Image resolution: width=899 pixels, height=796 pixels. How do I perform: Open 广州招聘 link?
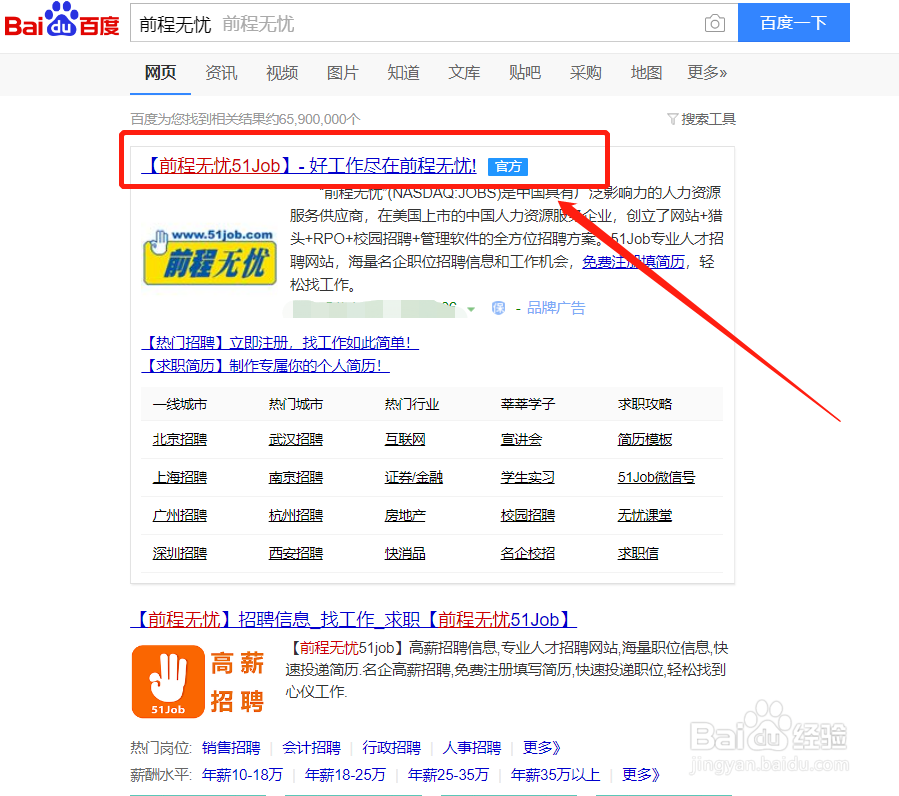pyautogui.click(x=179, y=515)
